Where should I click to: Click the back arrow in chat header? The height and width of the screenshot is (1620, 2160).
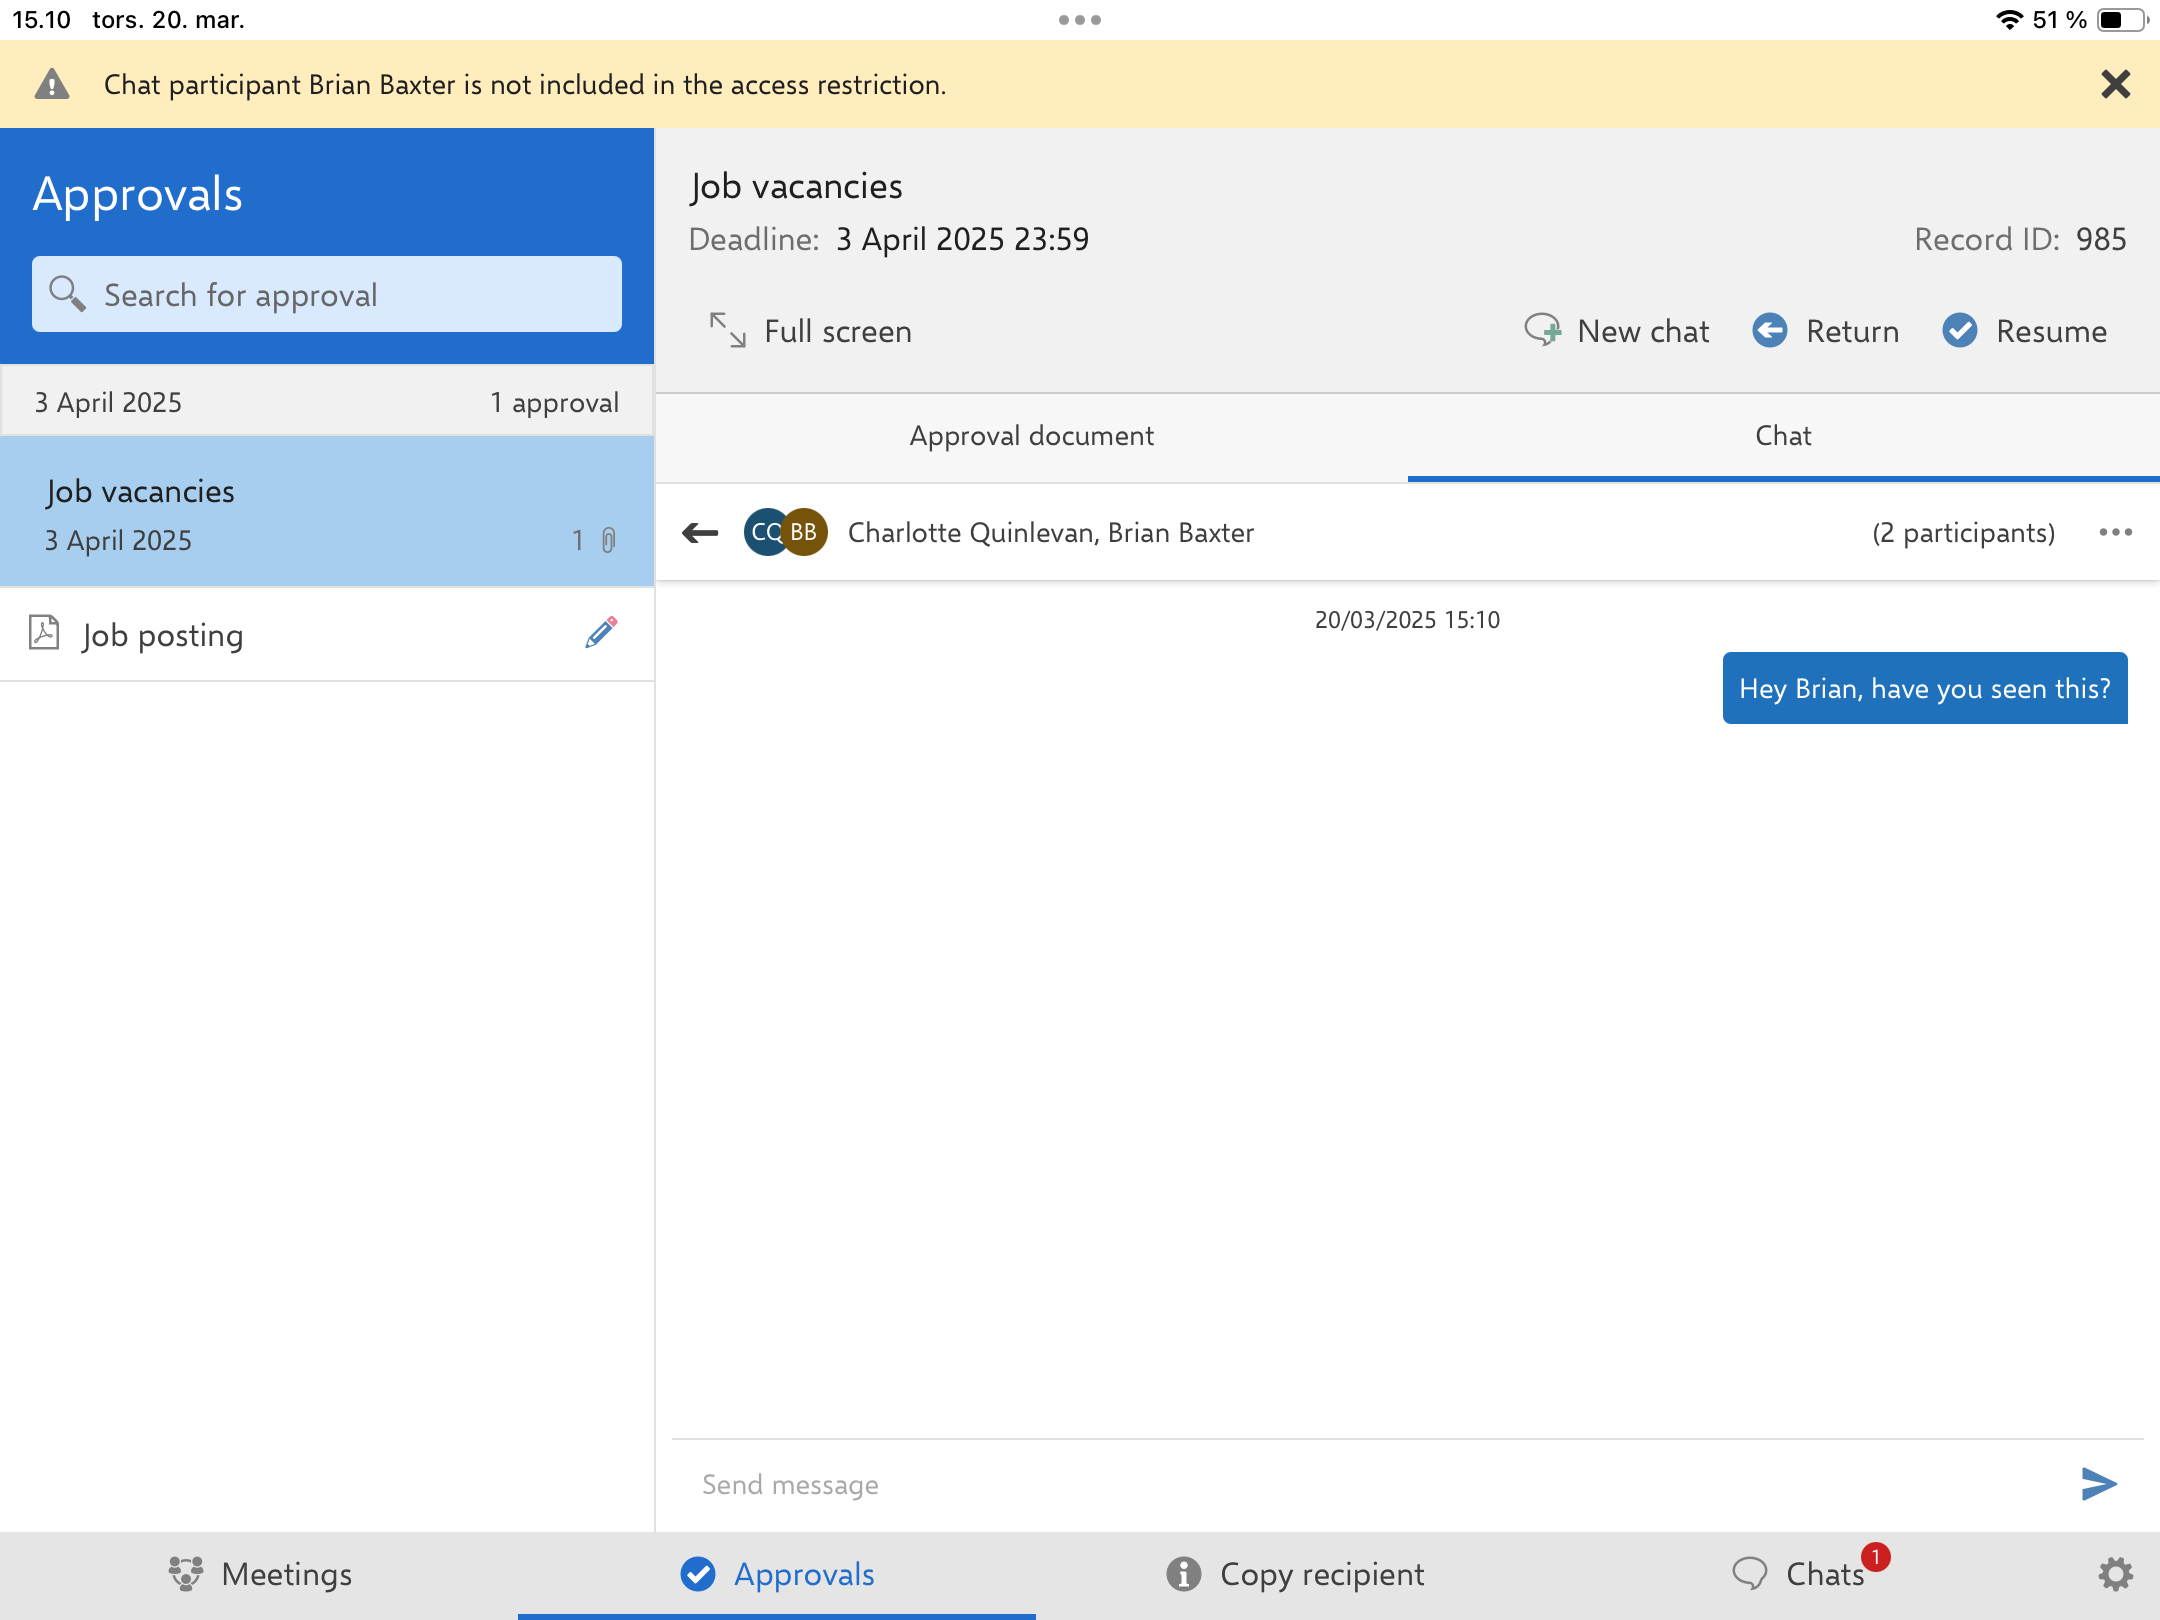pos(700,533)
